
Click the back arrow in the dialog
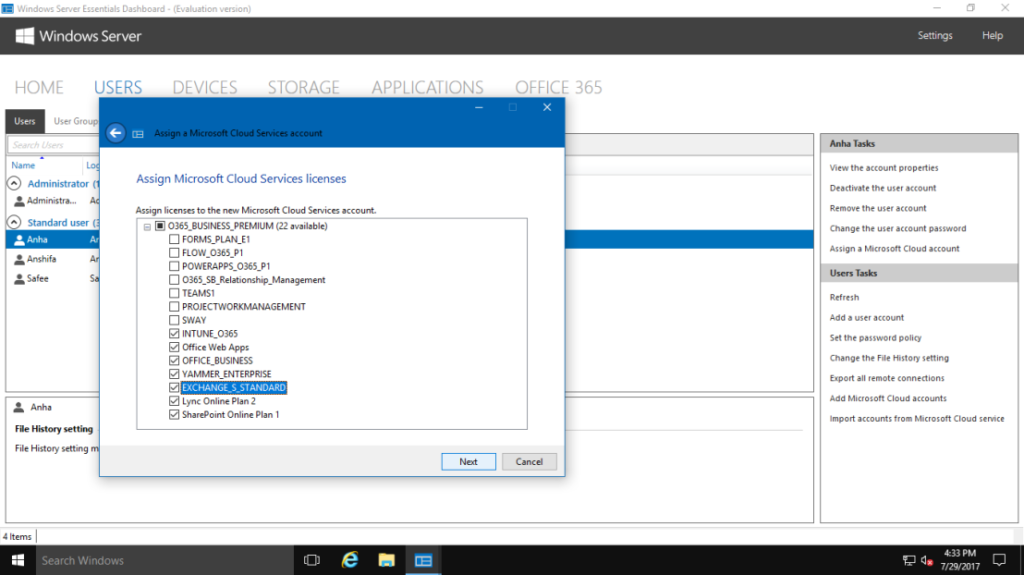point(116,133)
